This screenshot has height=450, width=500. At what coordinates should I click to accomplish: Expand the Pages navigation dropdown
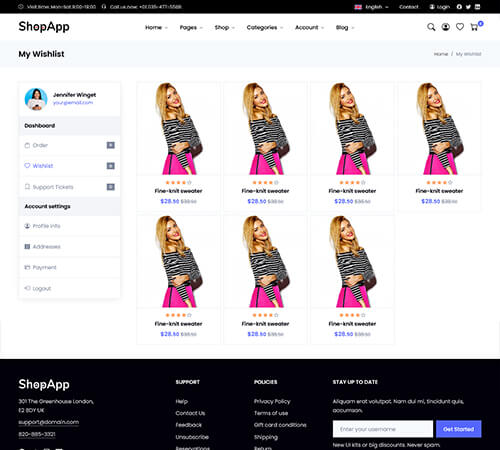tap(191, 28)
